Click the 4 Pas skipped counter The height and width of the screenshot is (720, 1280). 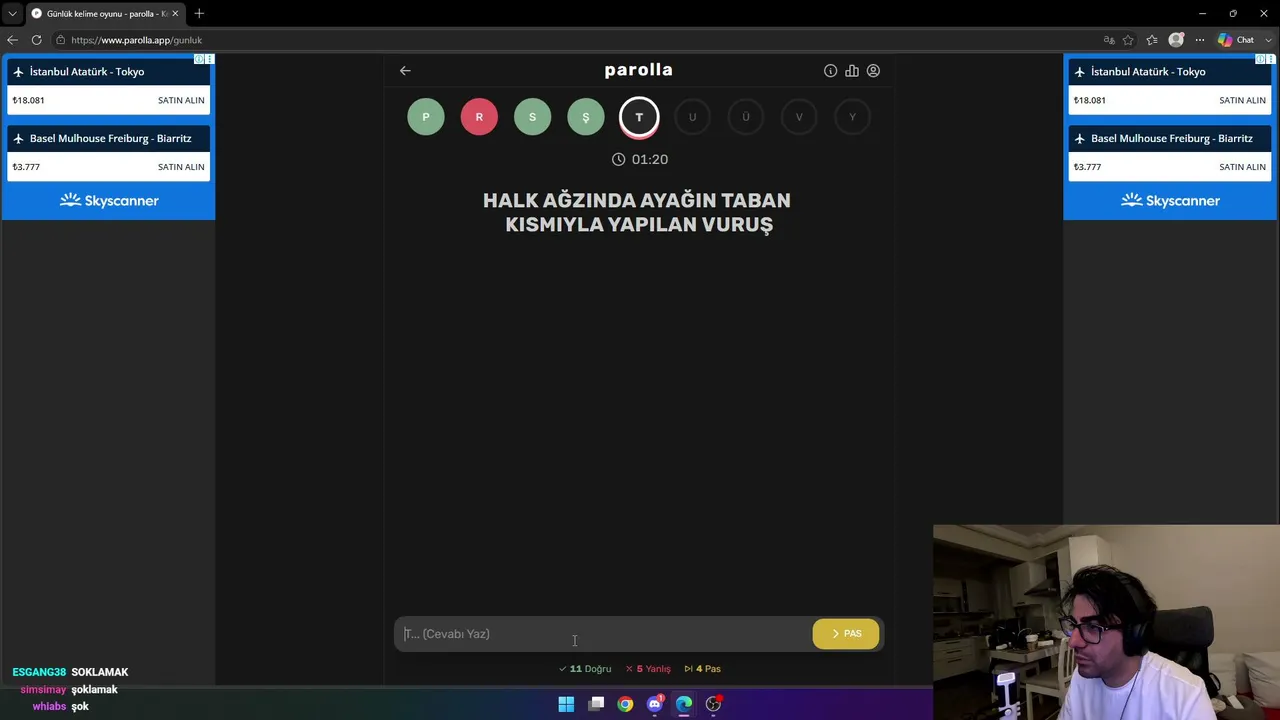click(x=702, y=669)
